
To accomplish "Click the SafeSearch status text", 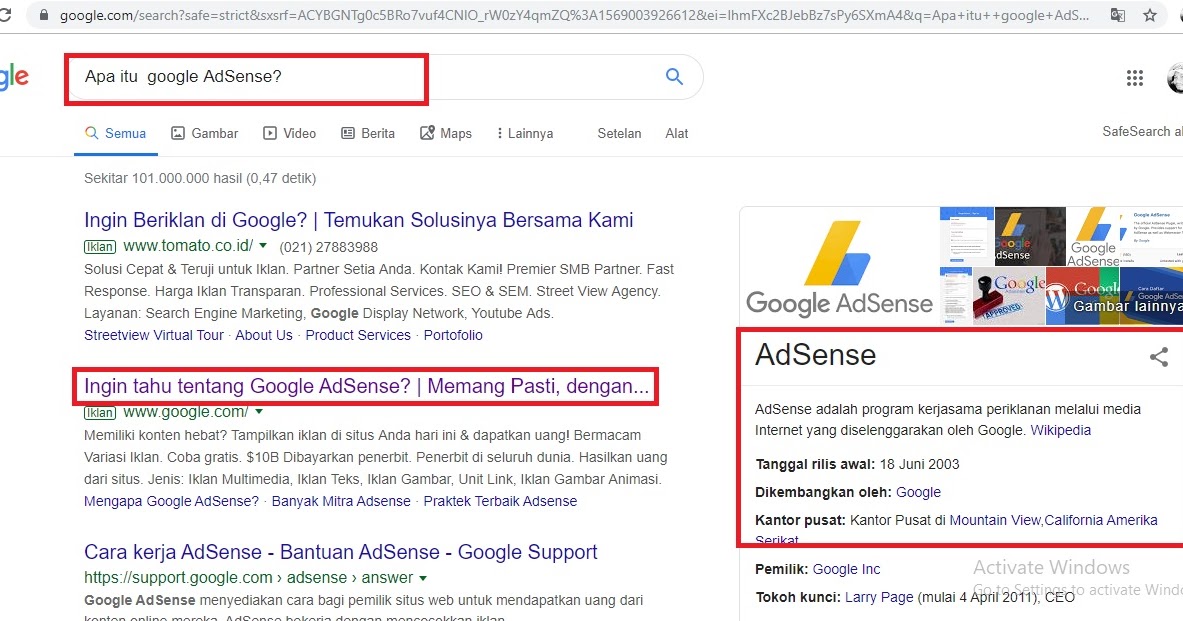I will point(1142,131).
